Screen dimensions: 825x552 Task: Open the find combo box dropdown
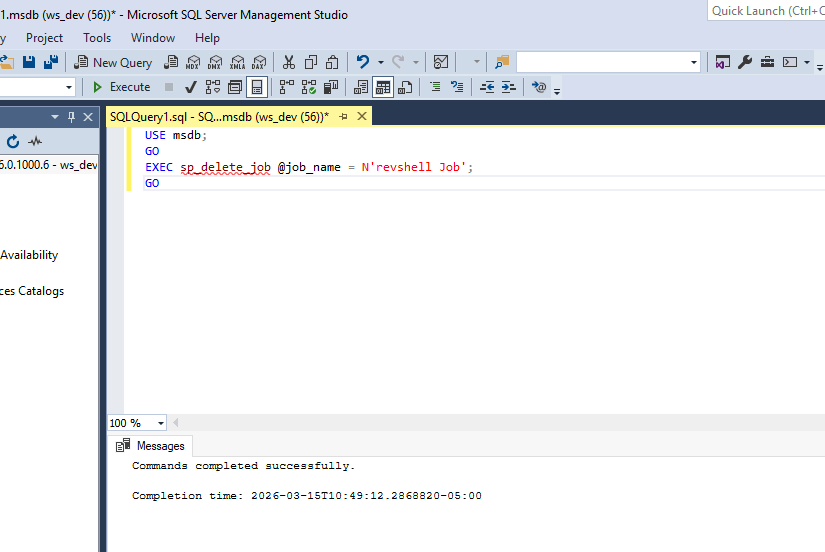(693, 62)
